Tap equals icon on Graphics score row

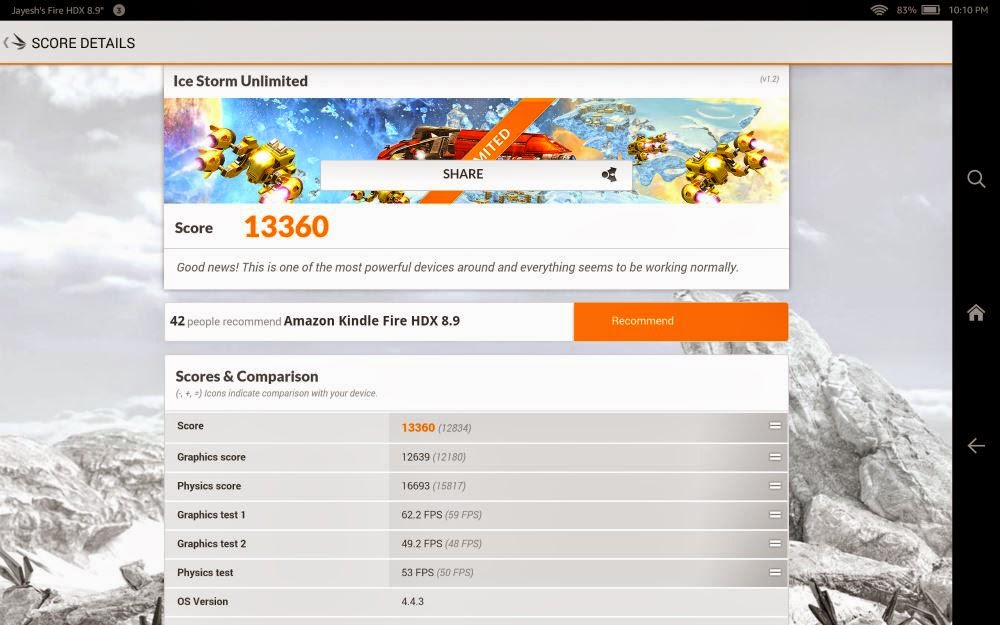pyautogui.click(x=775, y=457)
